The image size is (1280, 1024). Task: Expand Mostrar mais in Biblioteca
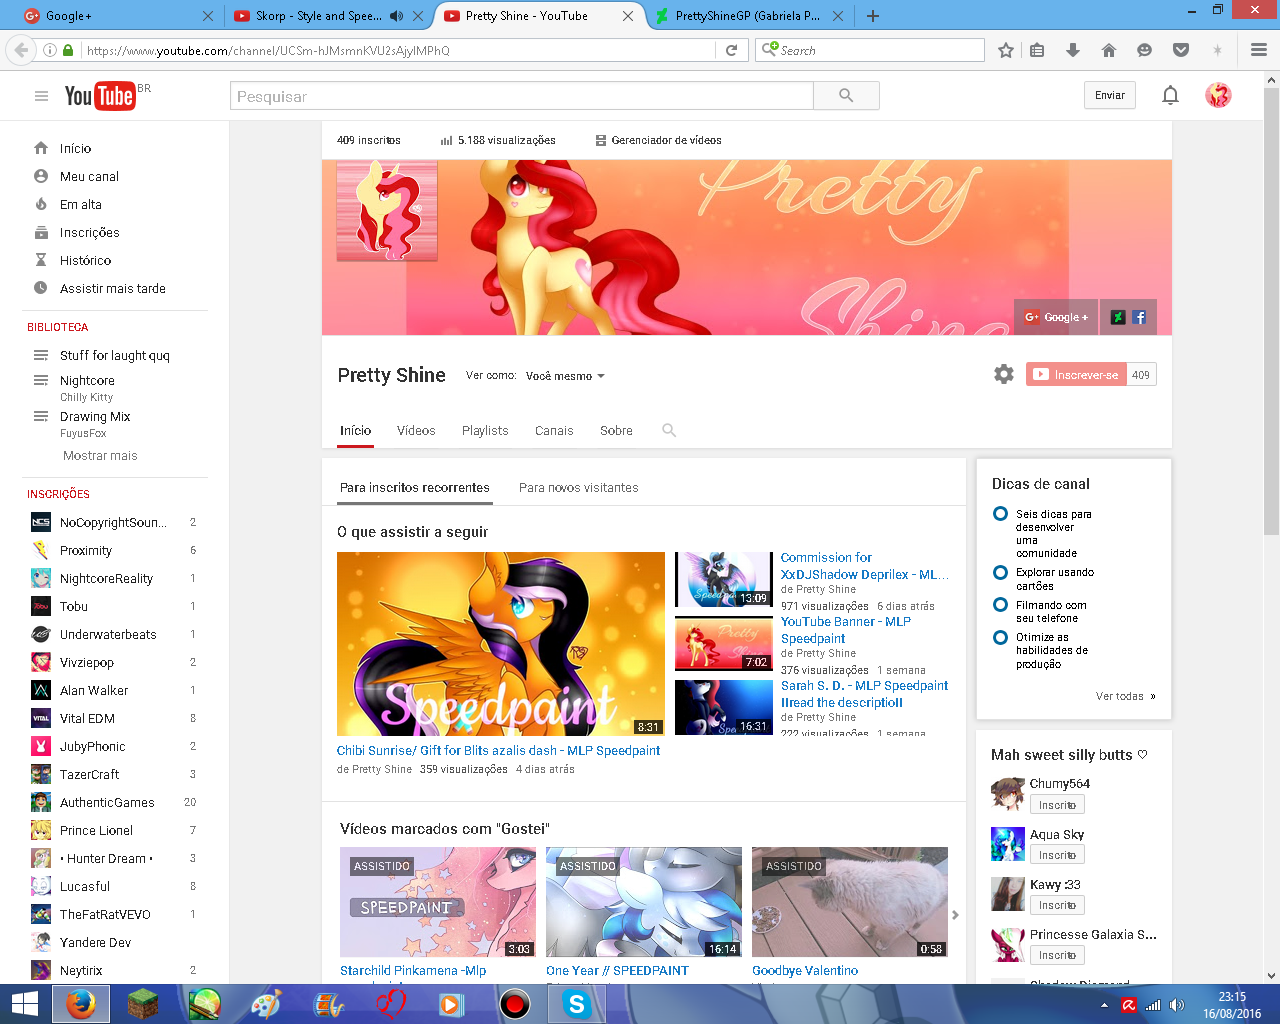coord(100,455)
